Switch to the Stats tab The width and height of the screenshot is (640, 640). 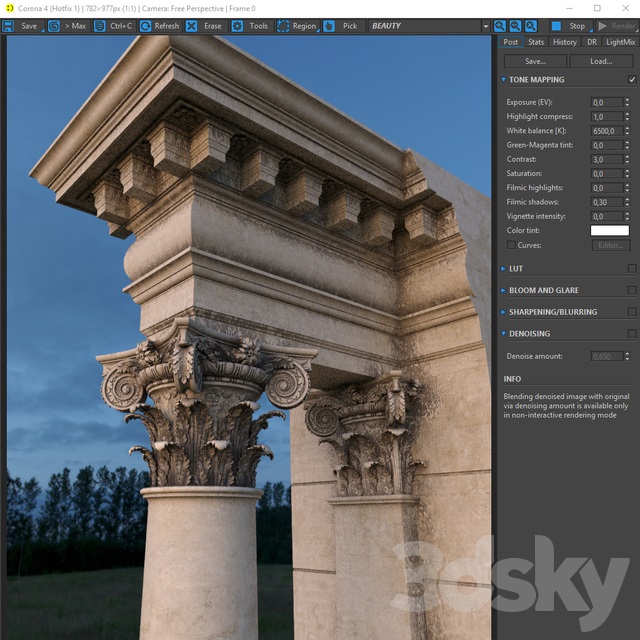[536, 42]
